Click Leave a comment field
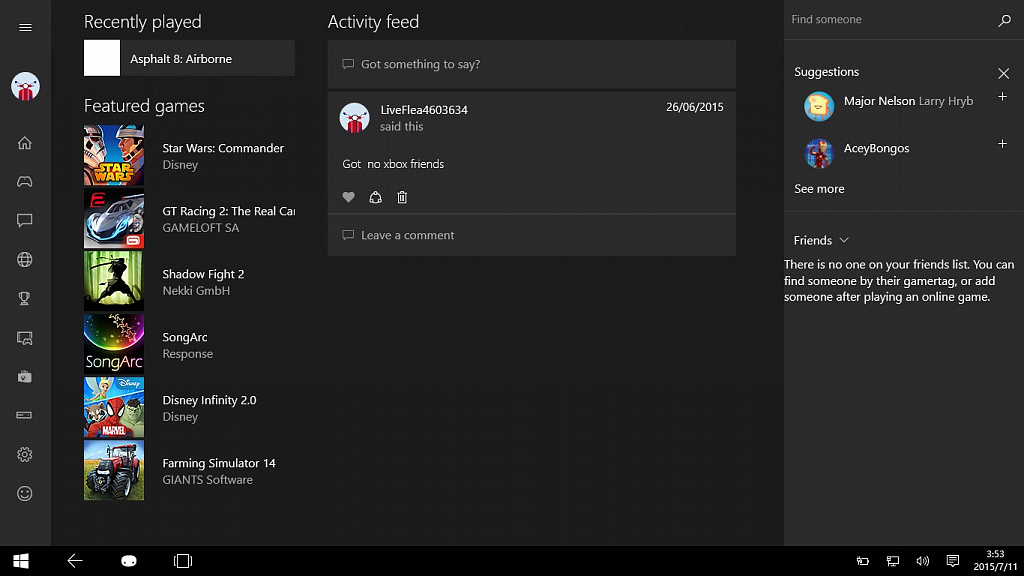The image size is (1024, 576). point(532,235)
